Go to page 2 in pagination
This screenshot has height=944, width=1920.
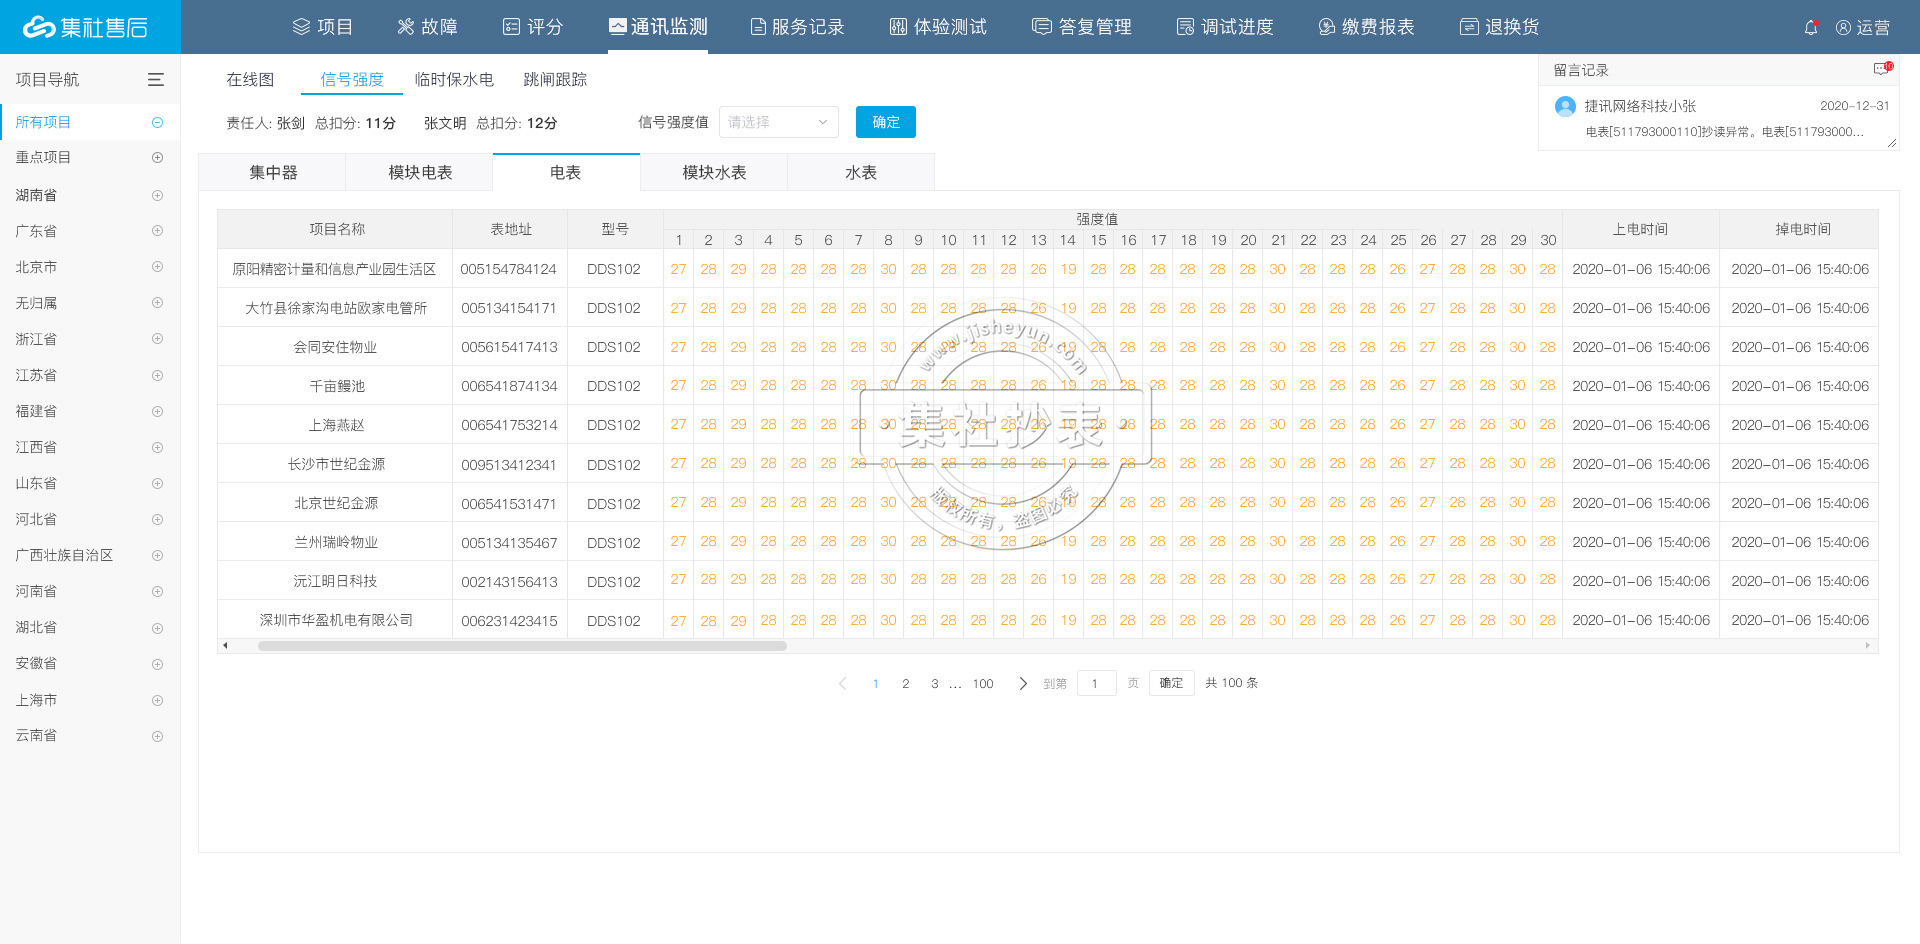pos(906,684)
